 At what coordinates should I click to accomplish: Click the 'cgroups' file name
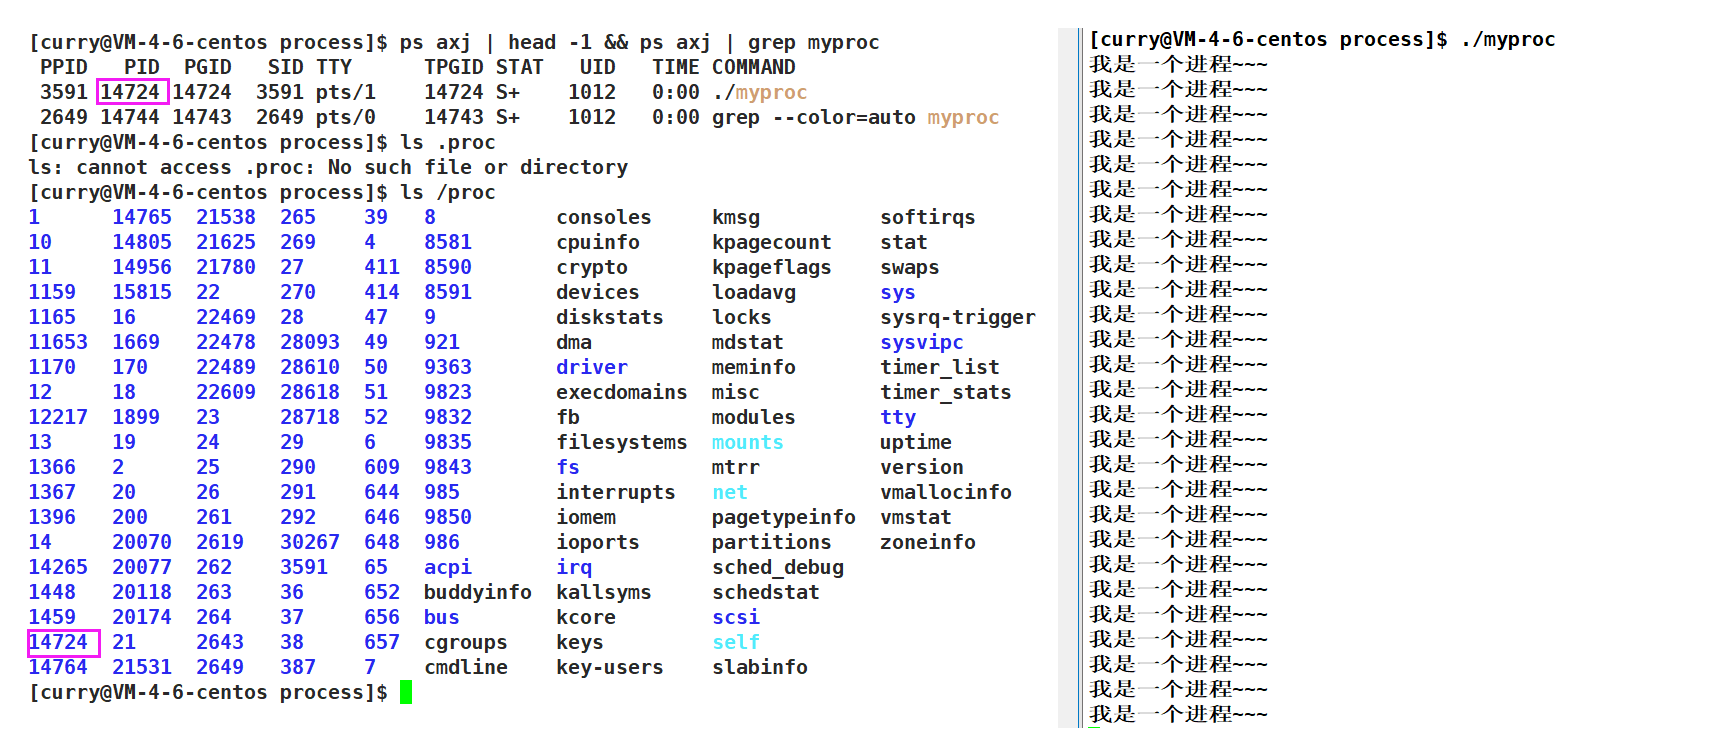pyautogui.click(x=465, y=643)
